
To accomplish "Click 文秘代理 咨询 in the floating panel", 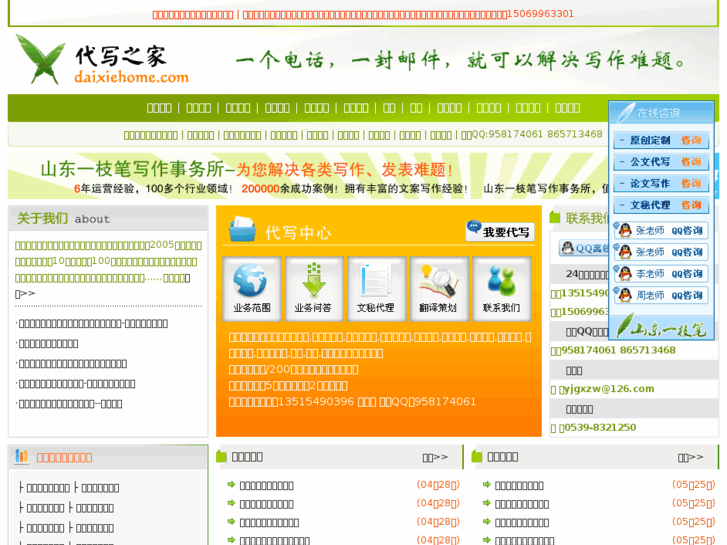I will [x=661, y=205].
